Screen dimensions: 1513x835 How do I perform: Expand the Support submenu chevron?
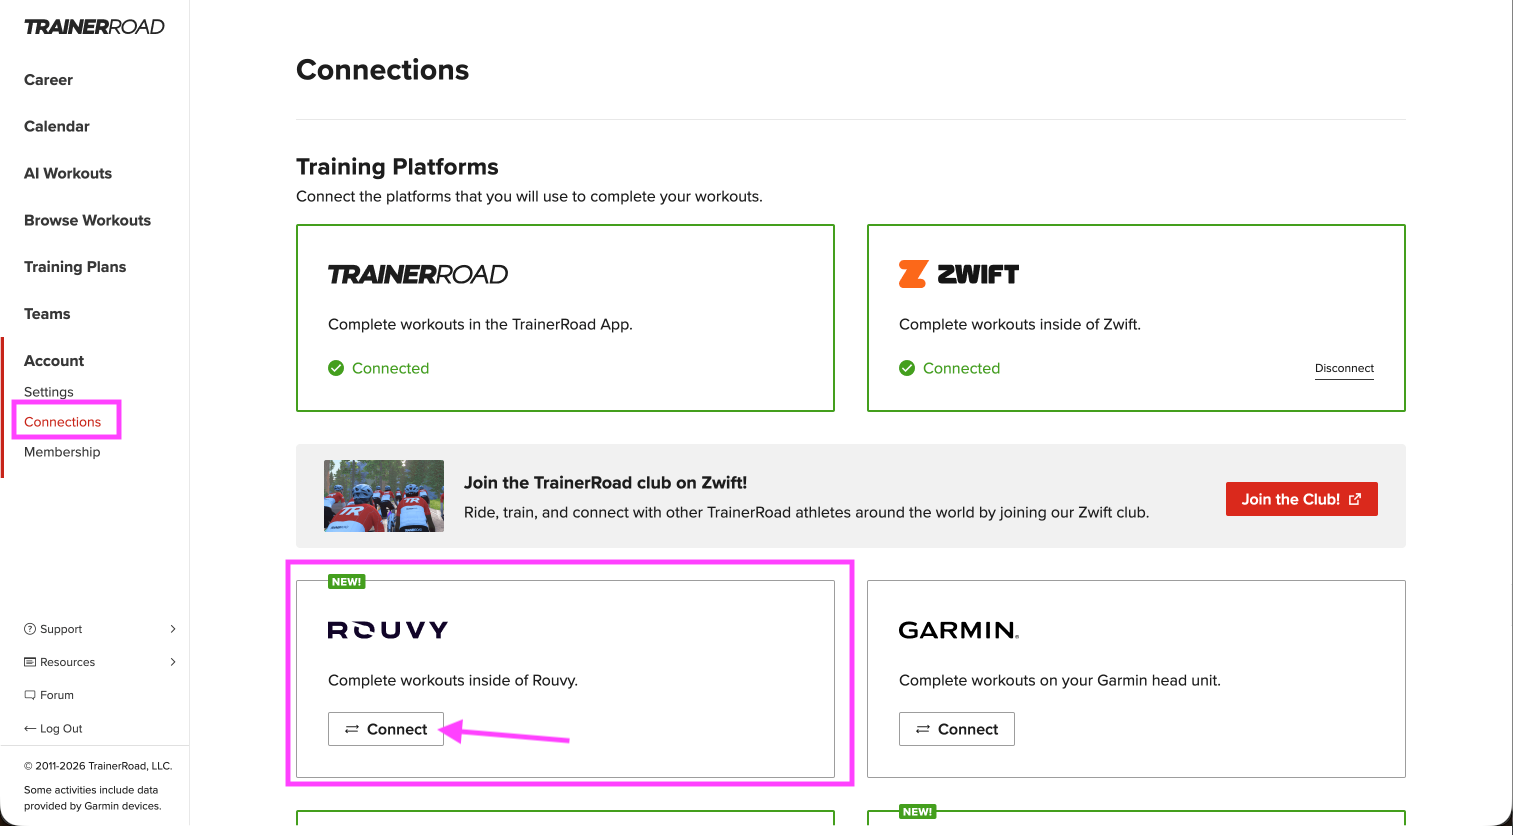(173, 629)
